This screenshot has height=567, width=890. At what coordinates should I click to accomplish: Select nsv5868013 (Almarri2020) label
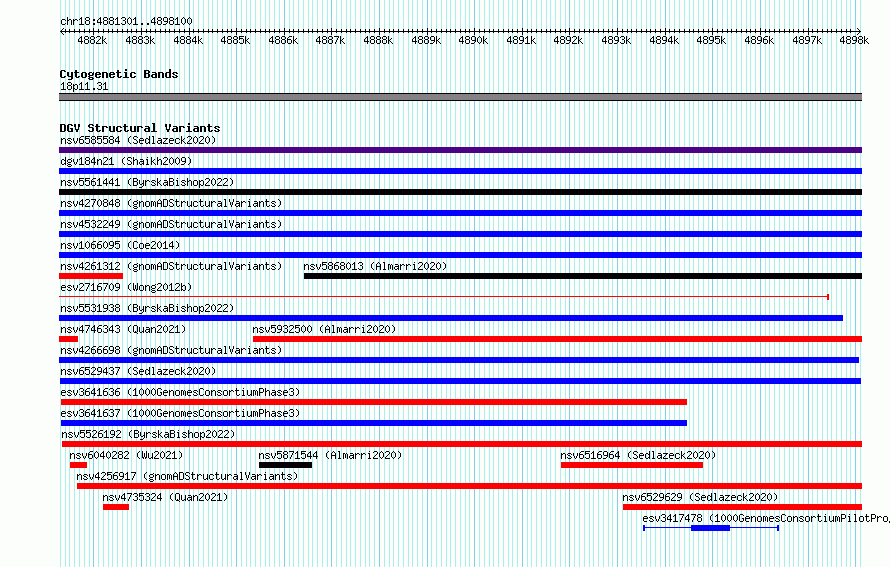coord(375,266)
